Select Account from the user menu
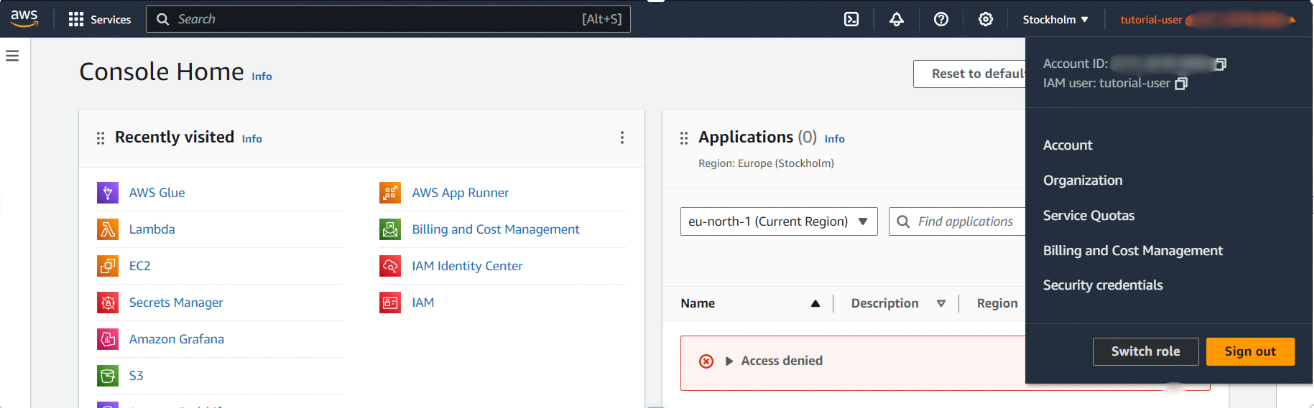This screenshot has width=1314, height=408. (x=1068, y=145)
